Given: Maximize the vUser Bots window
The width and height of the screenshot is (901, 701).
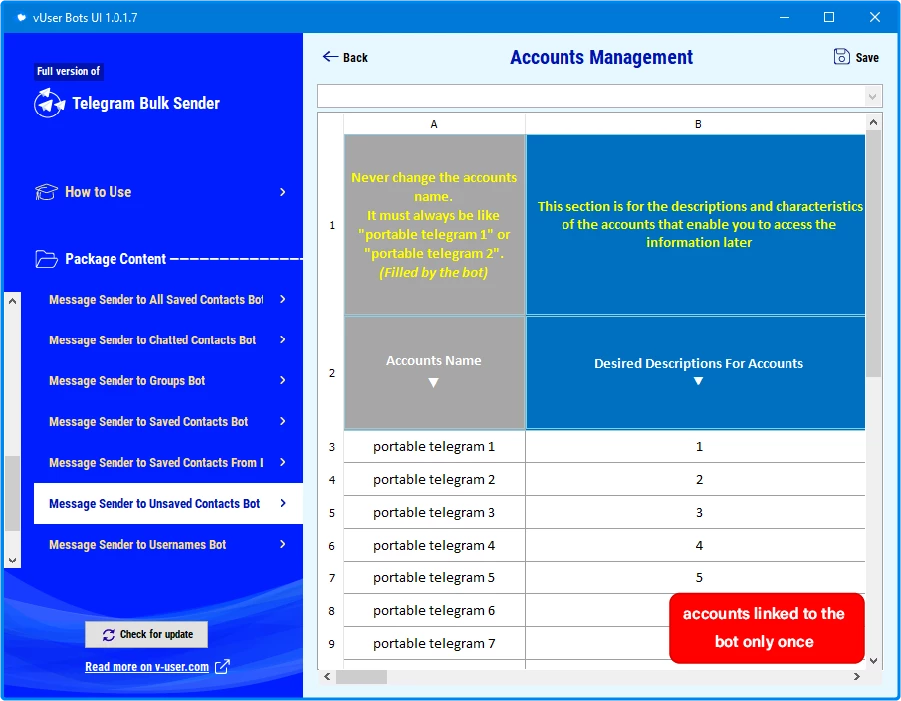Looking at the screenshot, I should (829, 17).
